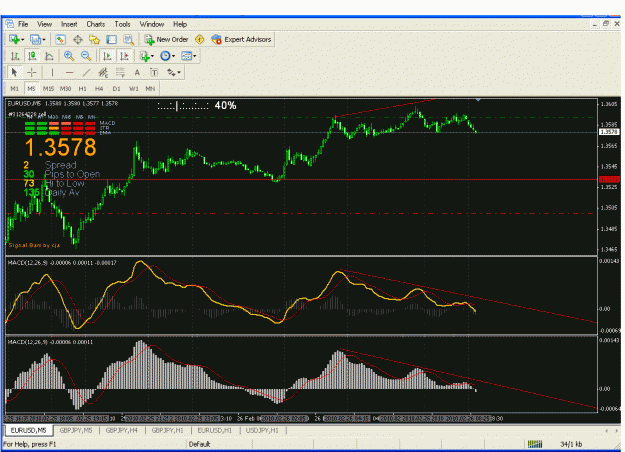Select the Text Label tool

(x=154, y=73)
